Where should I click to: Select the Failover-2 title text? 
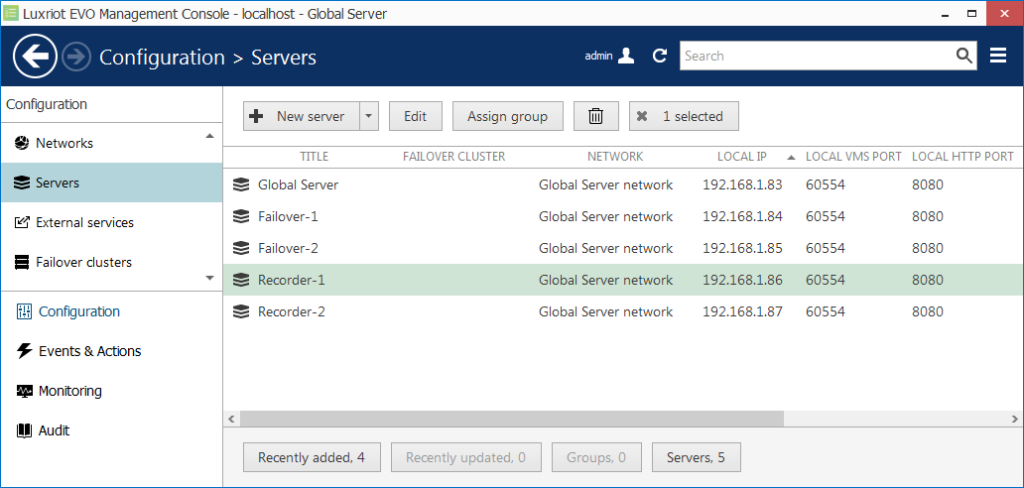point(288,248)
